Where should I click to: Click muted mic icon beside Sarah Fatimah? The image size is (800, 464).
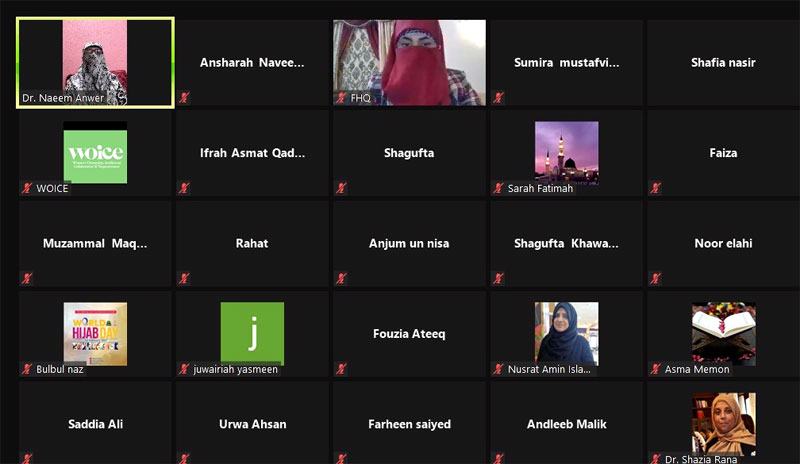click(x=498, y=188)
